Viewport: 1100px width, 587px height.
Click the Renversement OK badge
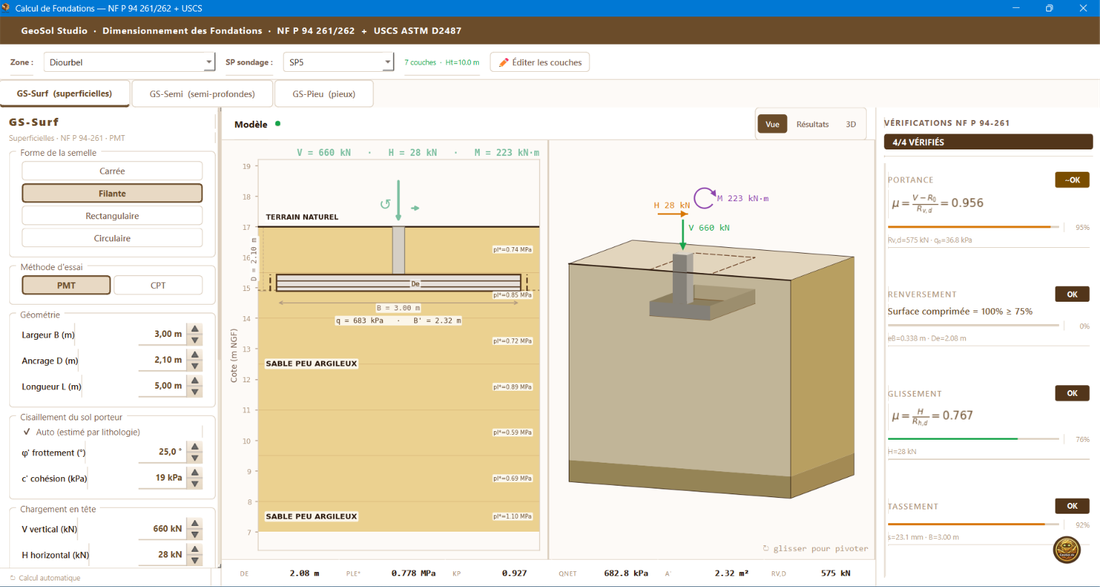[1072, 295]
